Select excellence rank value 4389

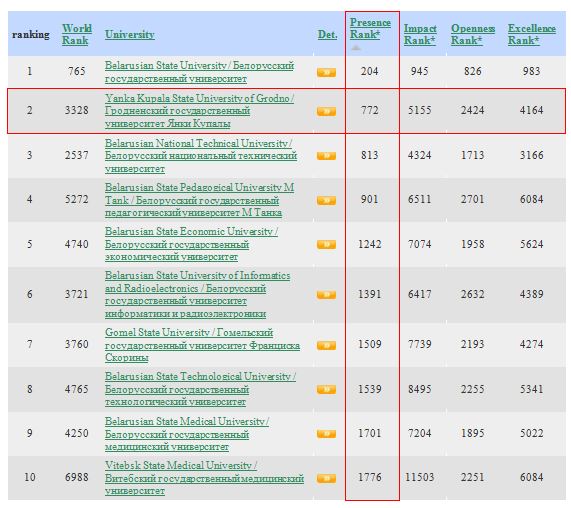tap(531, 294)
